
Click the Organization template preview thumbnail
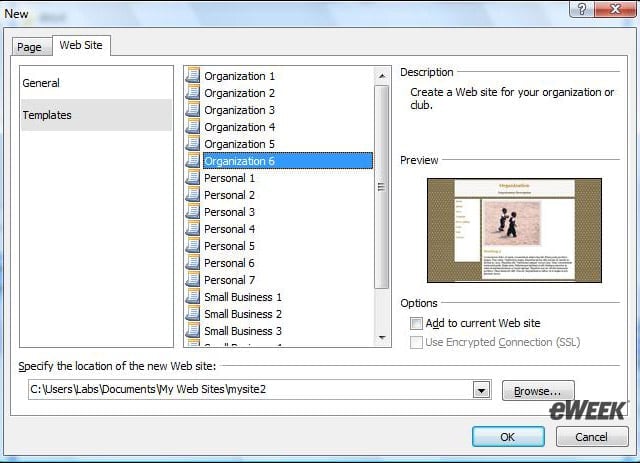[x=514, y=230]
